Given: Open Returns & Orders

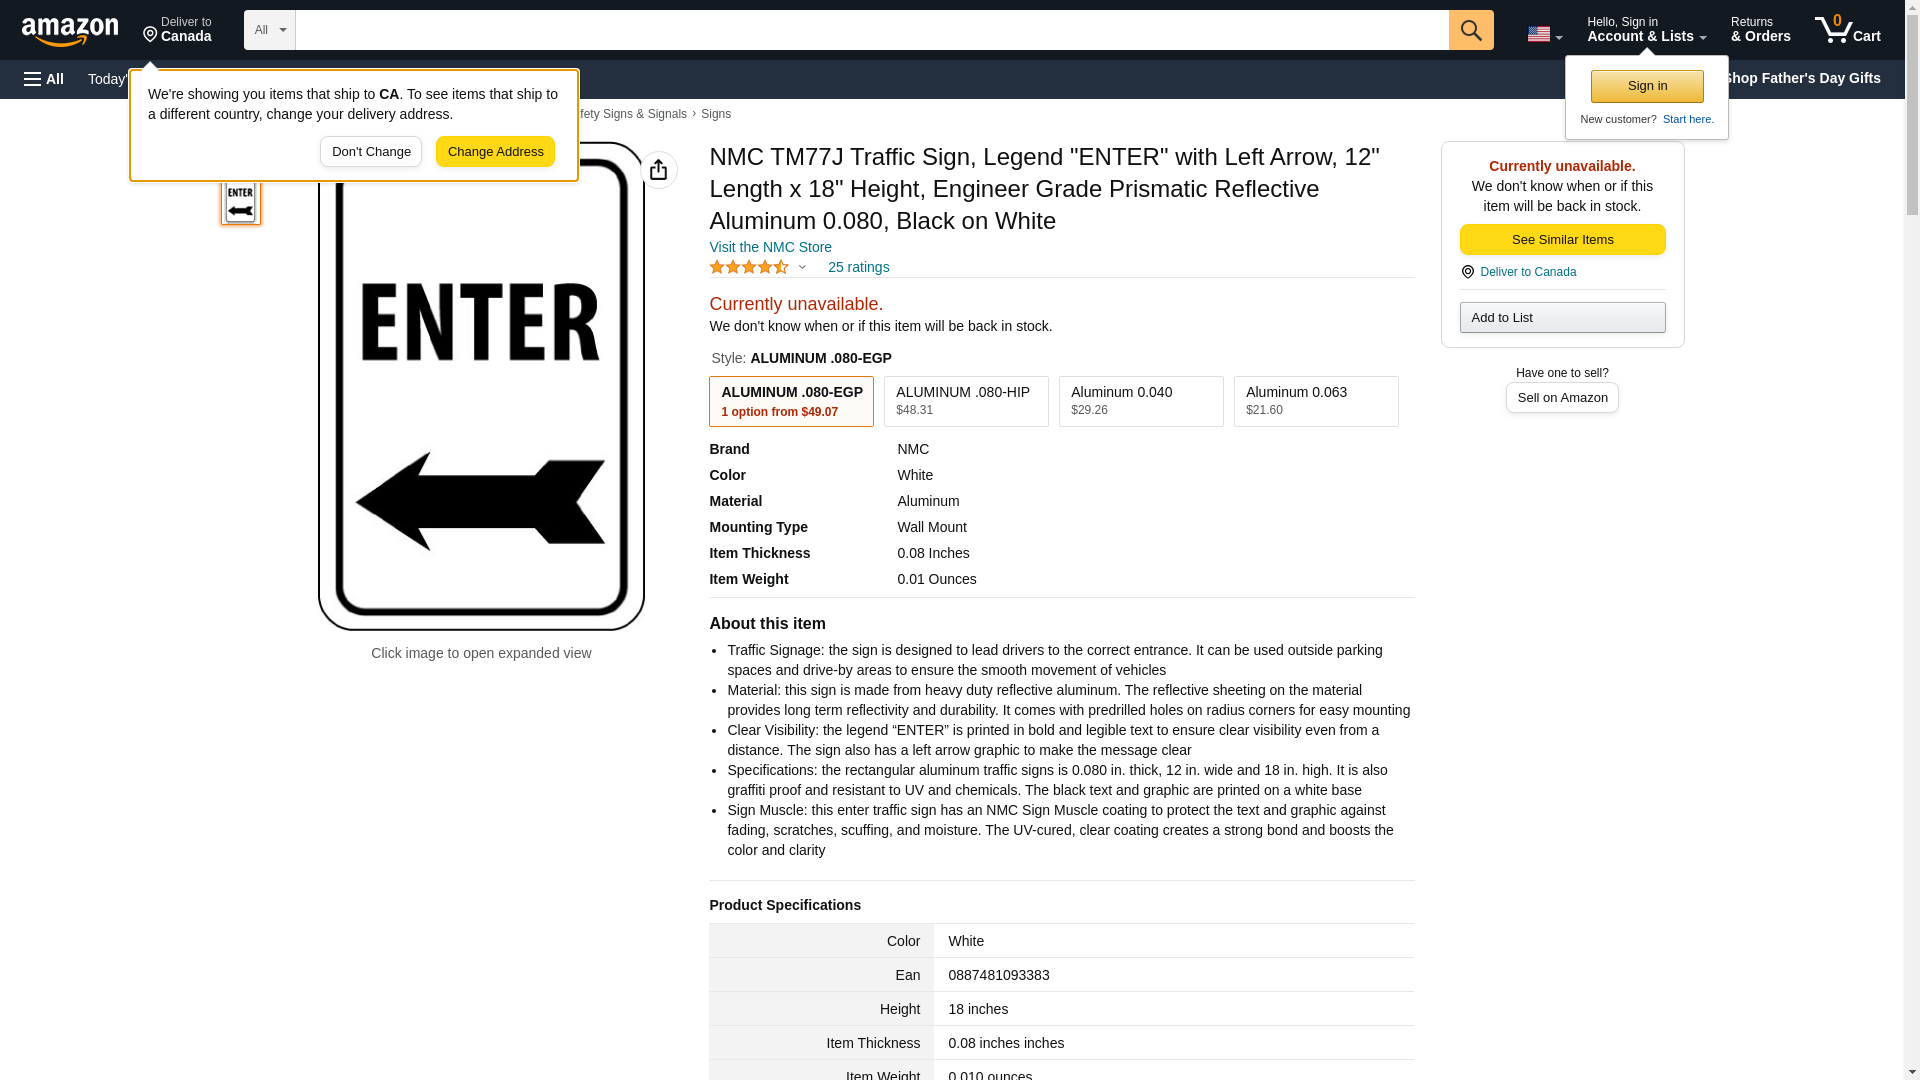Looking at the screenshot, I should click(x=1760, y=30).
